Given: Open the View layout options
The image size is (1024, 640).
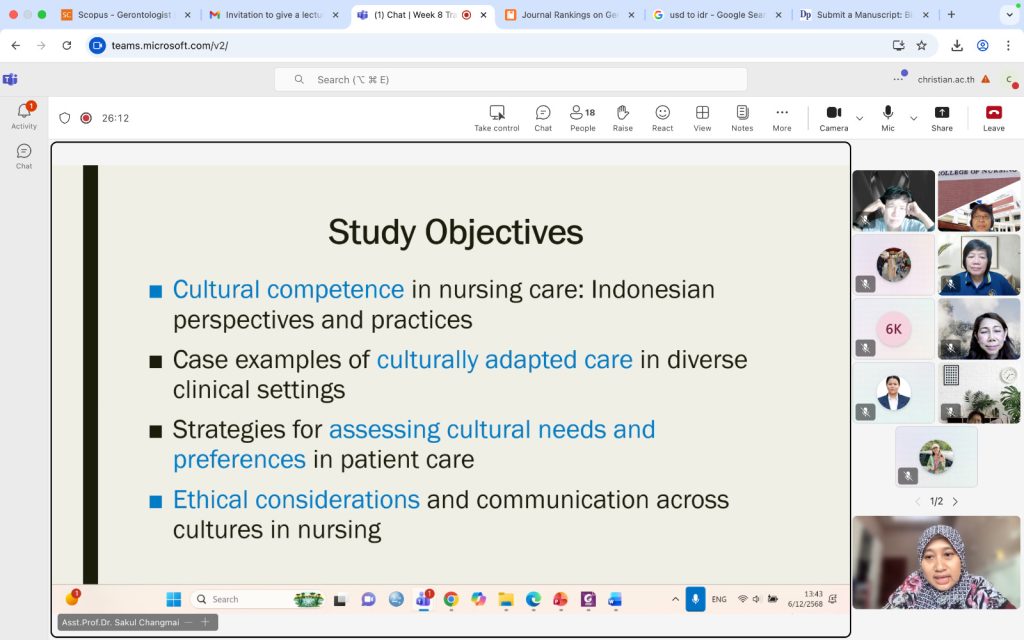Looking at the screenshot, I should tap(702, 117).
